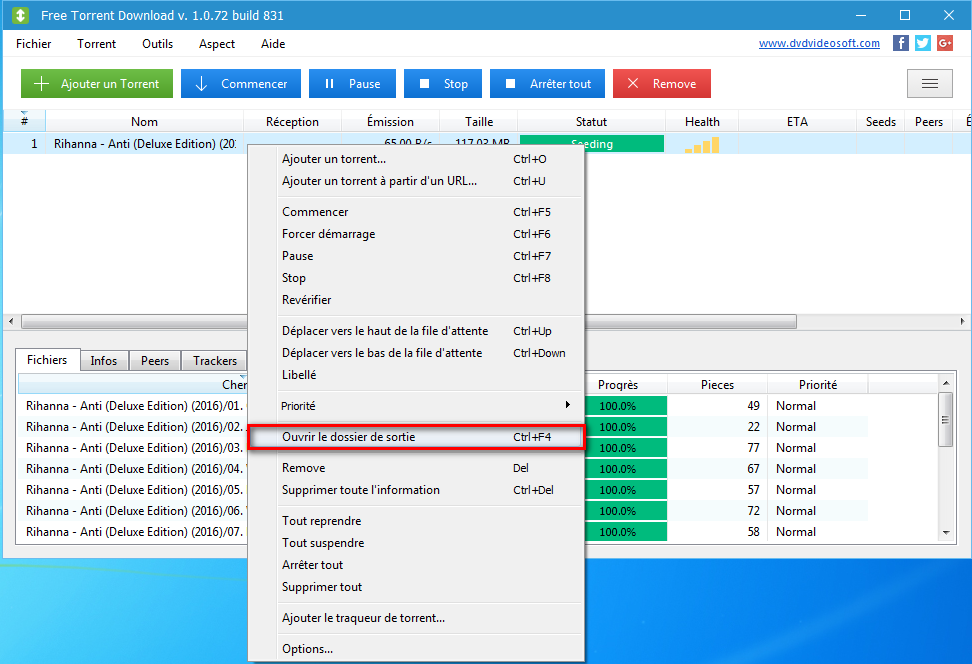
Task: Select file row Rihanna - Anti (Deluxe Edition) (2016)/03
Action: (x=134, y=448)
